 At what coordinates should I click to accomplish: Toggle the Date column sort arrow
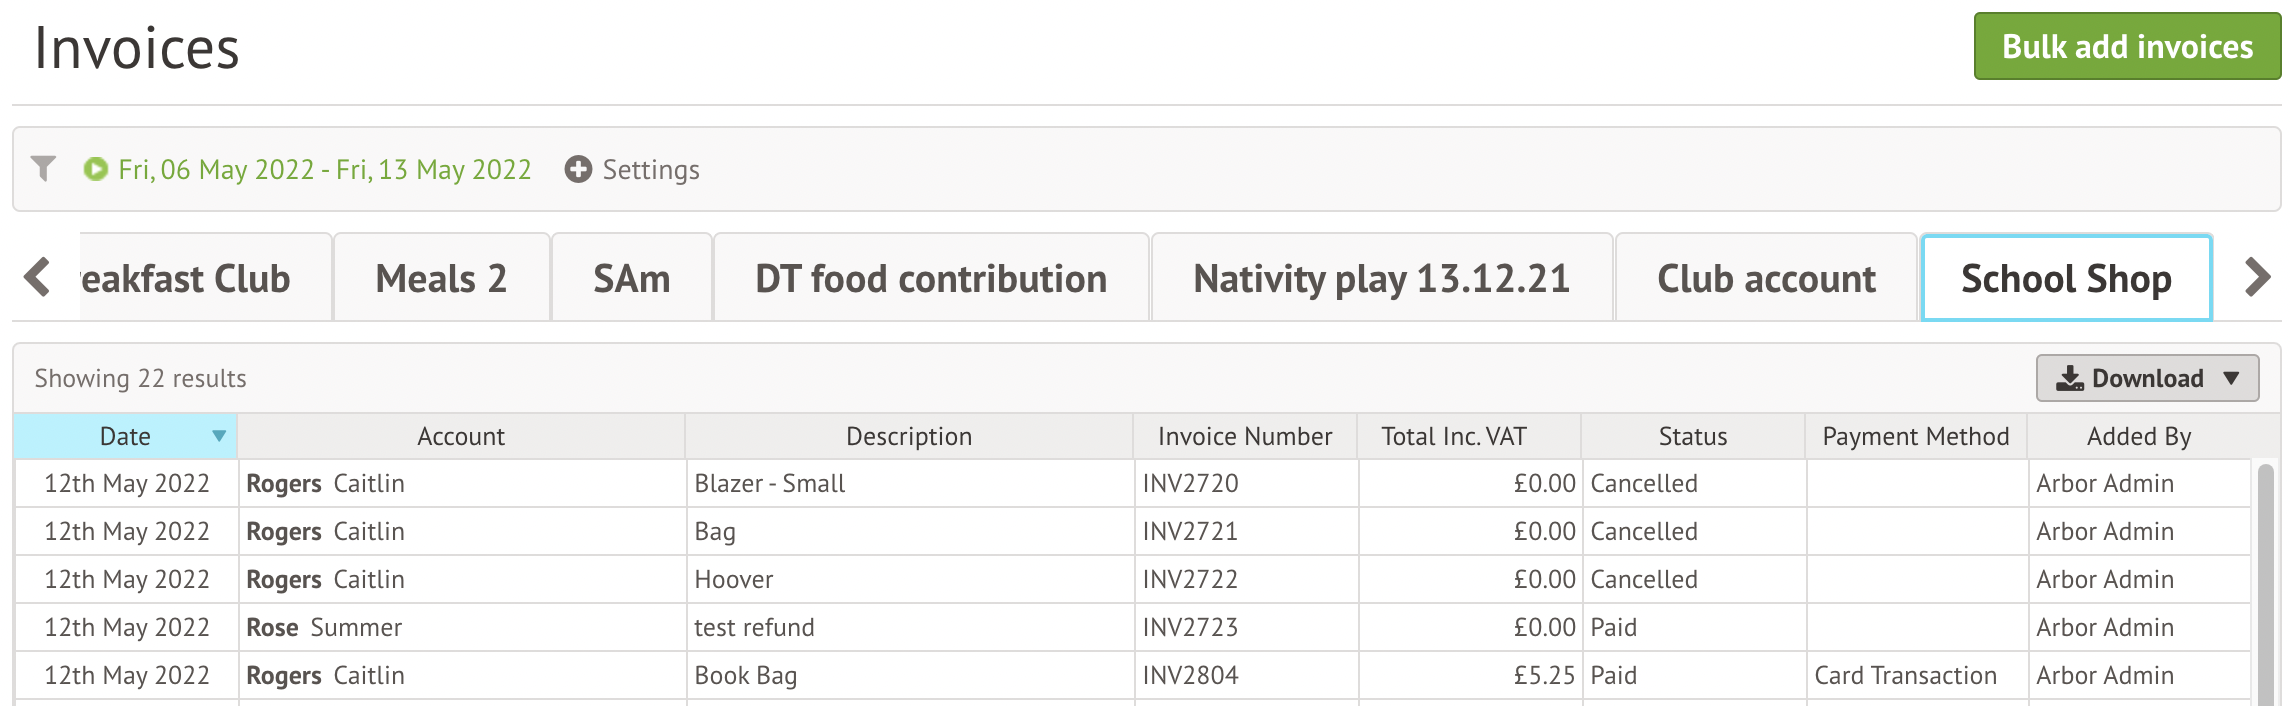pos(219,436)
